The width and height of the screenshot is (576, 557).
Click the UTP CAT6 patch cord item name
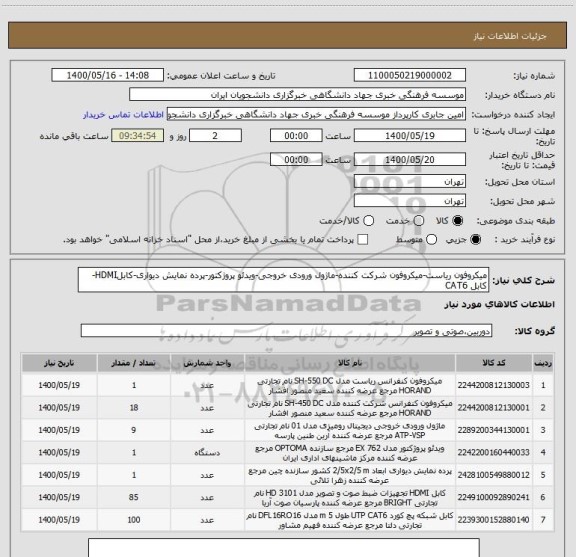tap(350, 520)
